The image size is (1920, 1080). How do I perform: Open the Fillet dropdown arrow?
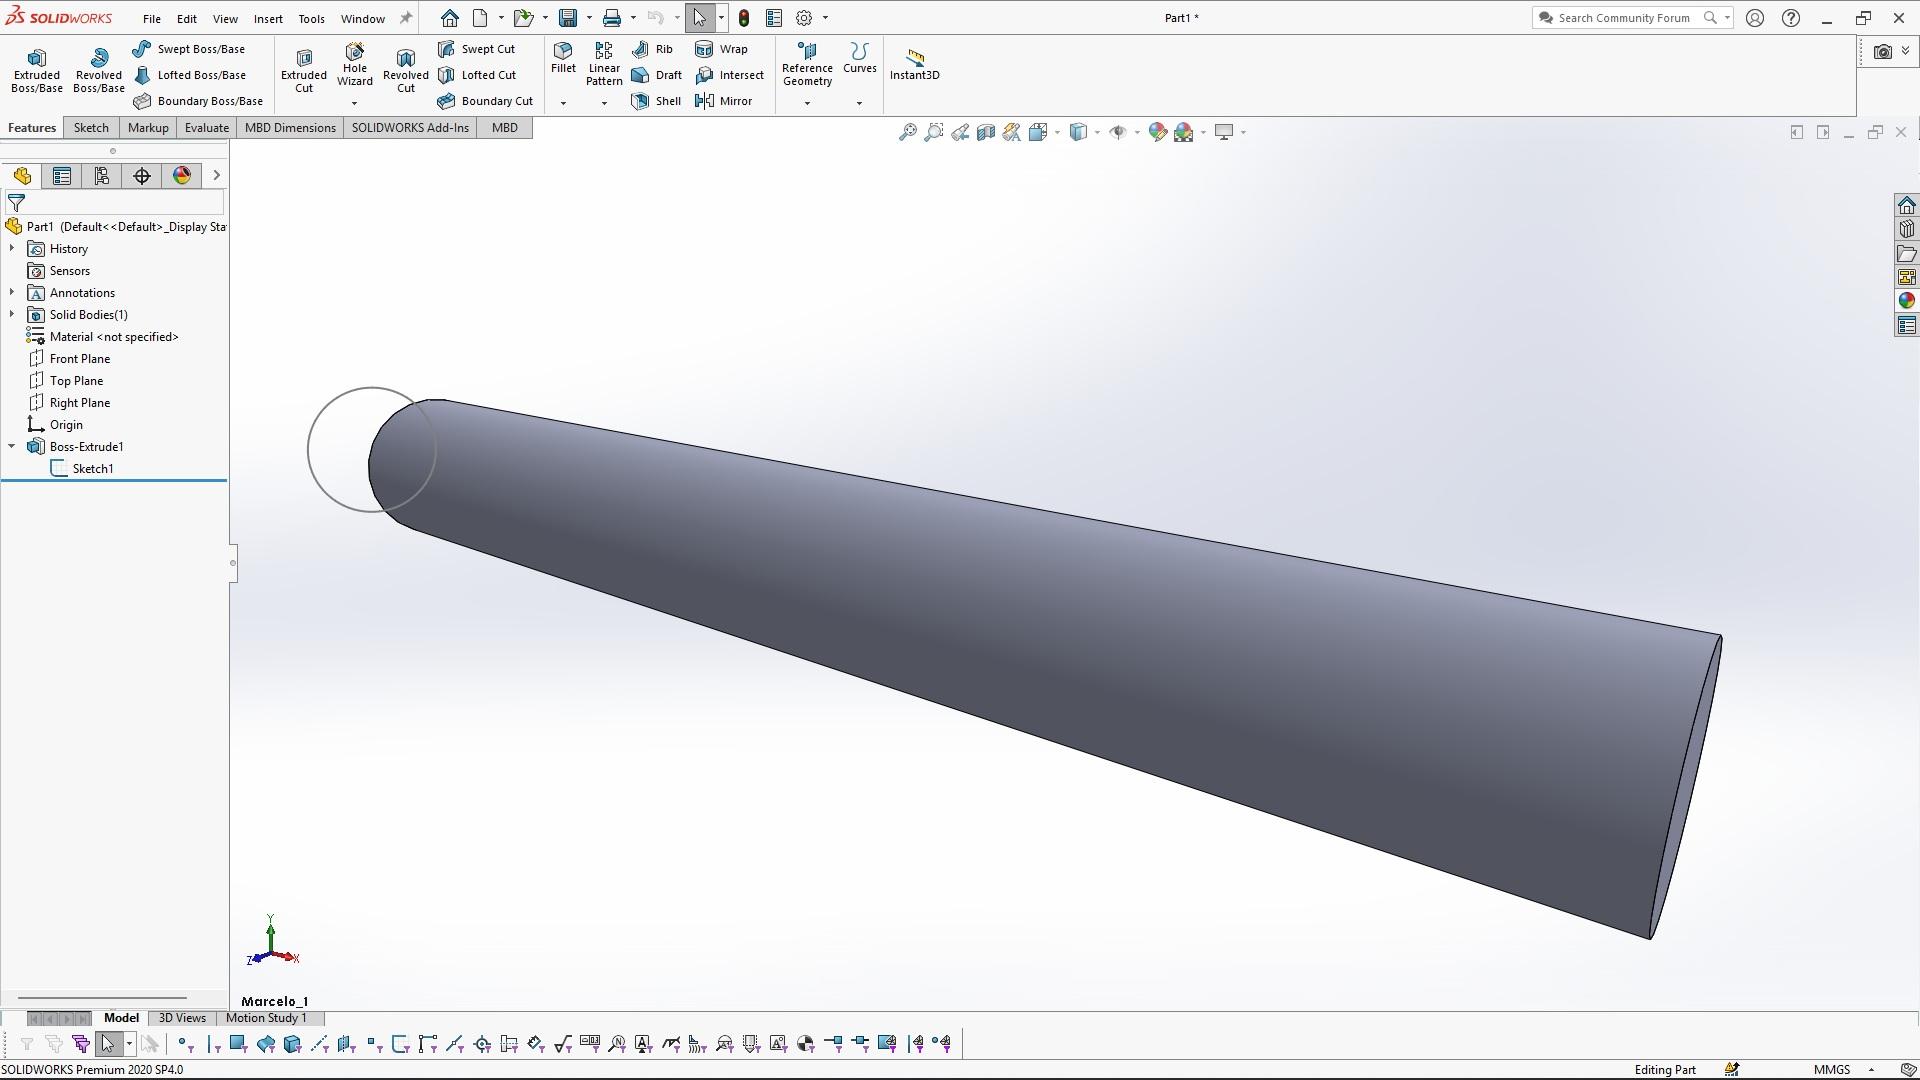click(x=563, y=103)
